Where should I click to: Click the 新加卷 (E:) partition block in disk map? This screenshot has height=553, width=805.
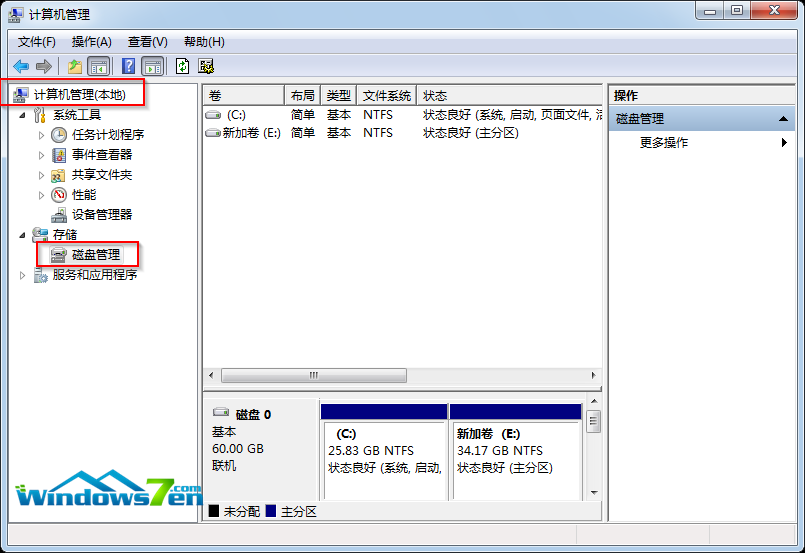515,458
